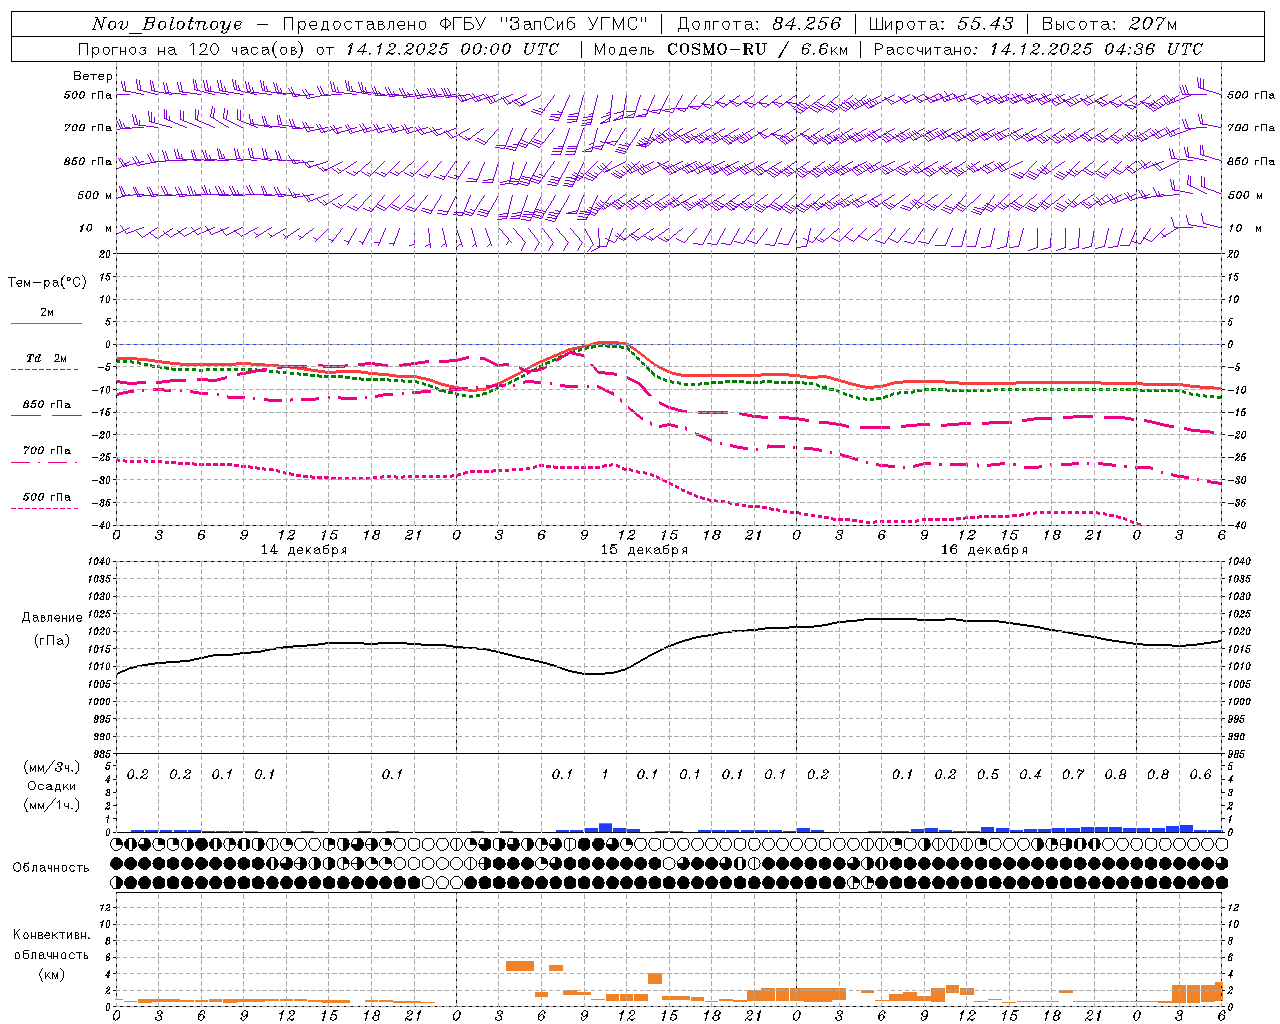
Task: Click the highest orange convective cloud bar
Action: 519,966
